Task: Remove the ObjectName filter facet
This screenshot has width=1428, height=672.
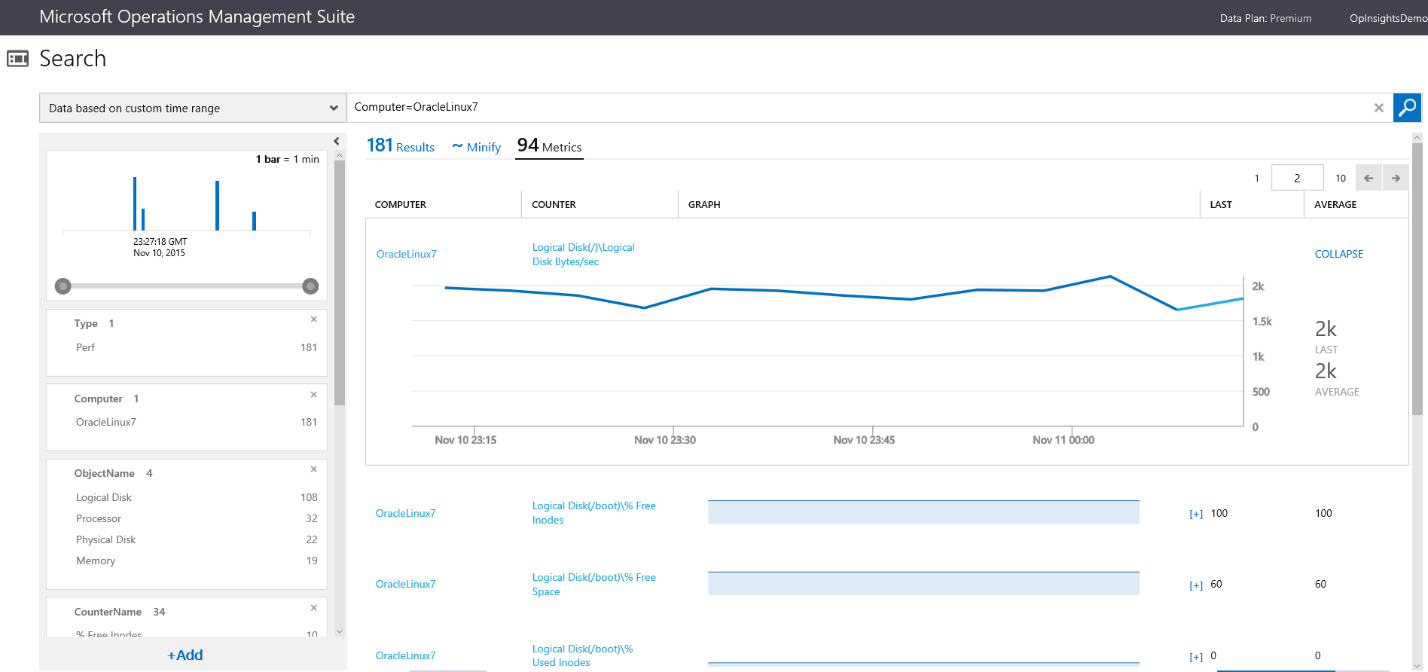Action: coord(313,469)
